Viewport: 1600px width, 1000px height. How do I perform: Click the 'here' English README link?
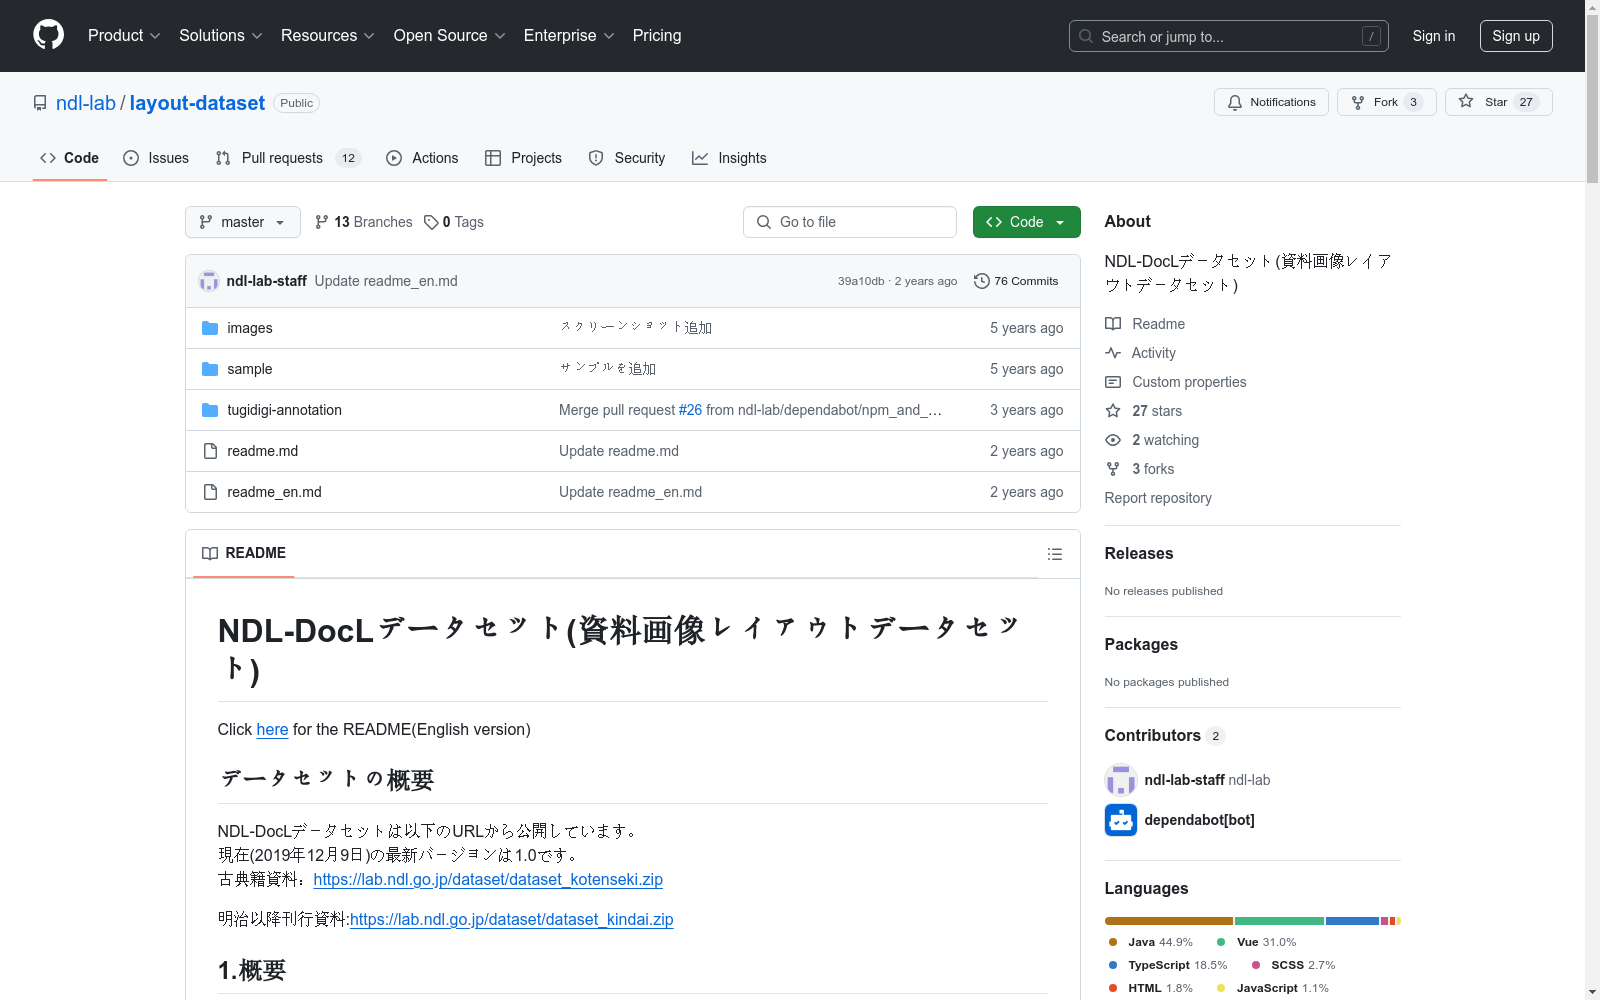272,730
